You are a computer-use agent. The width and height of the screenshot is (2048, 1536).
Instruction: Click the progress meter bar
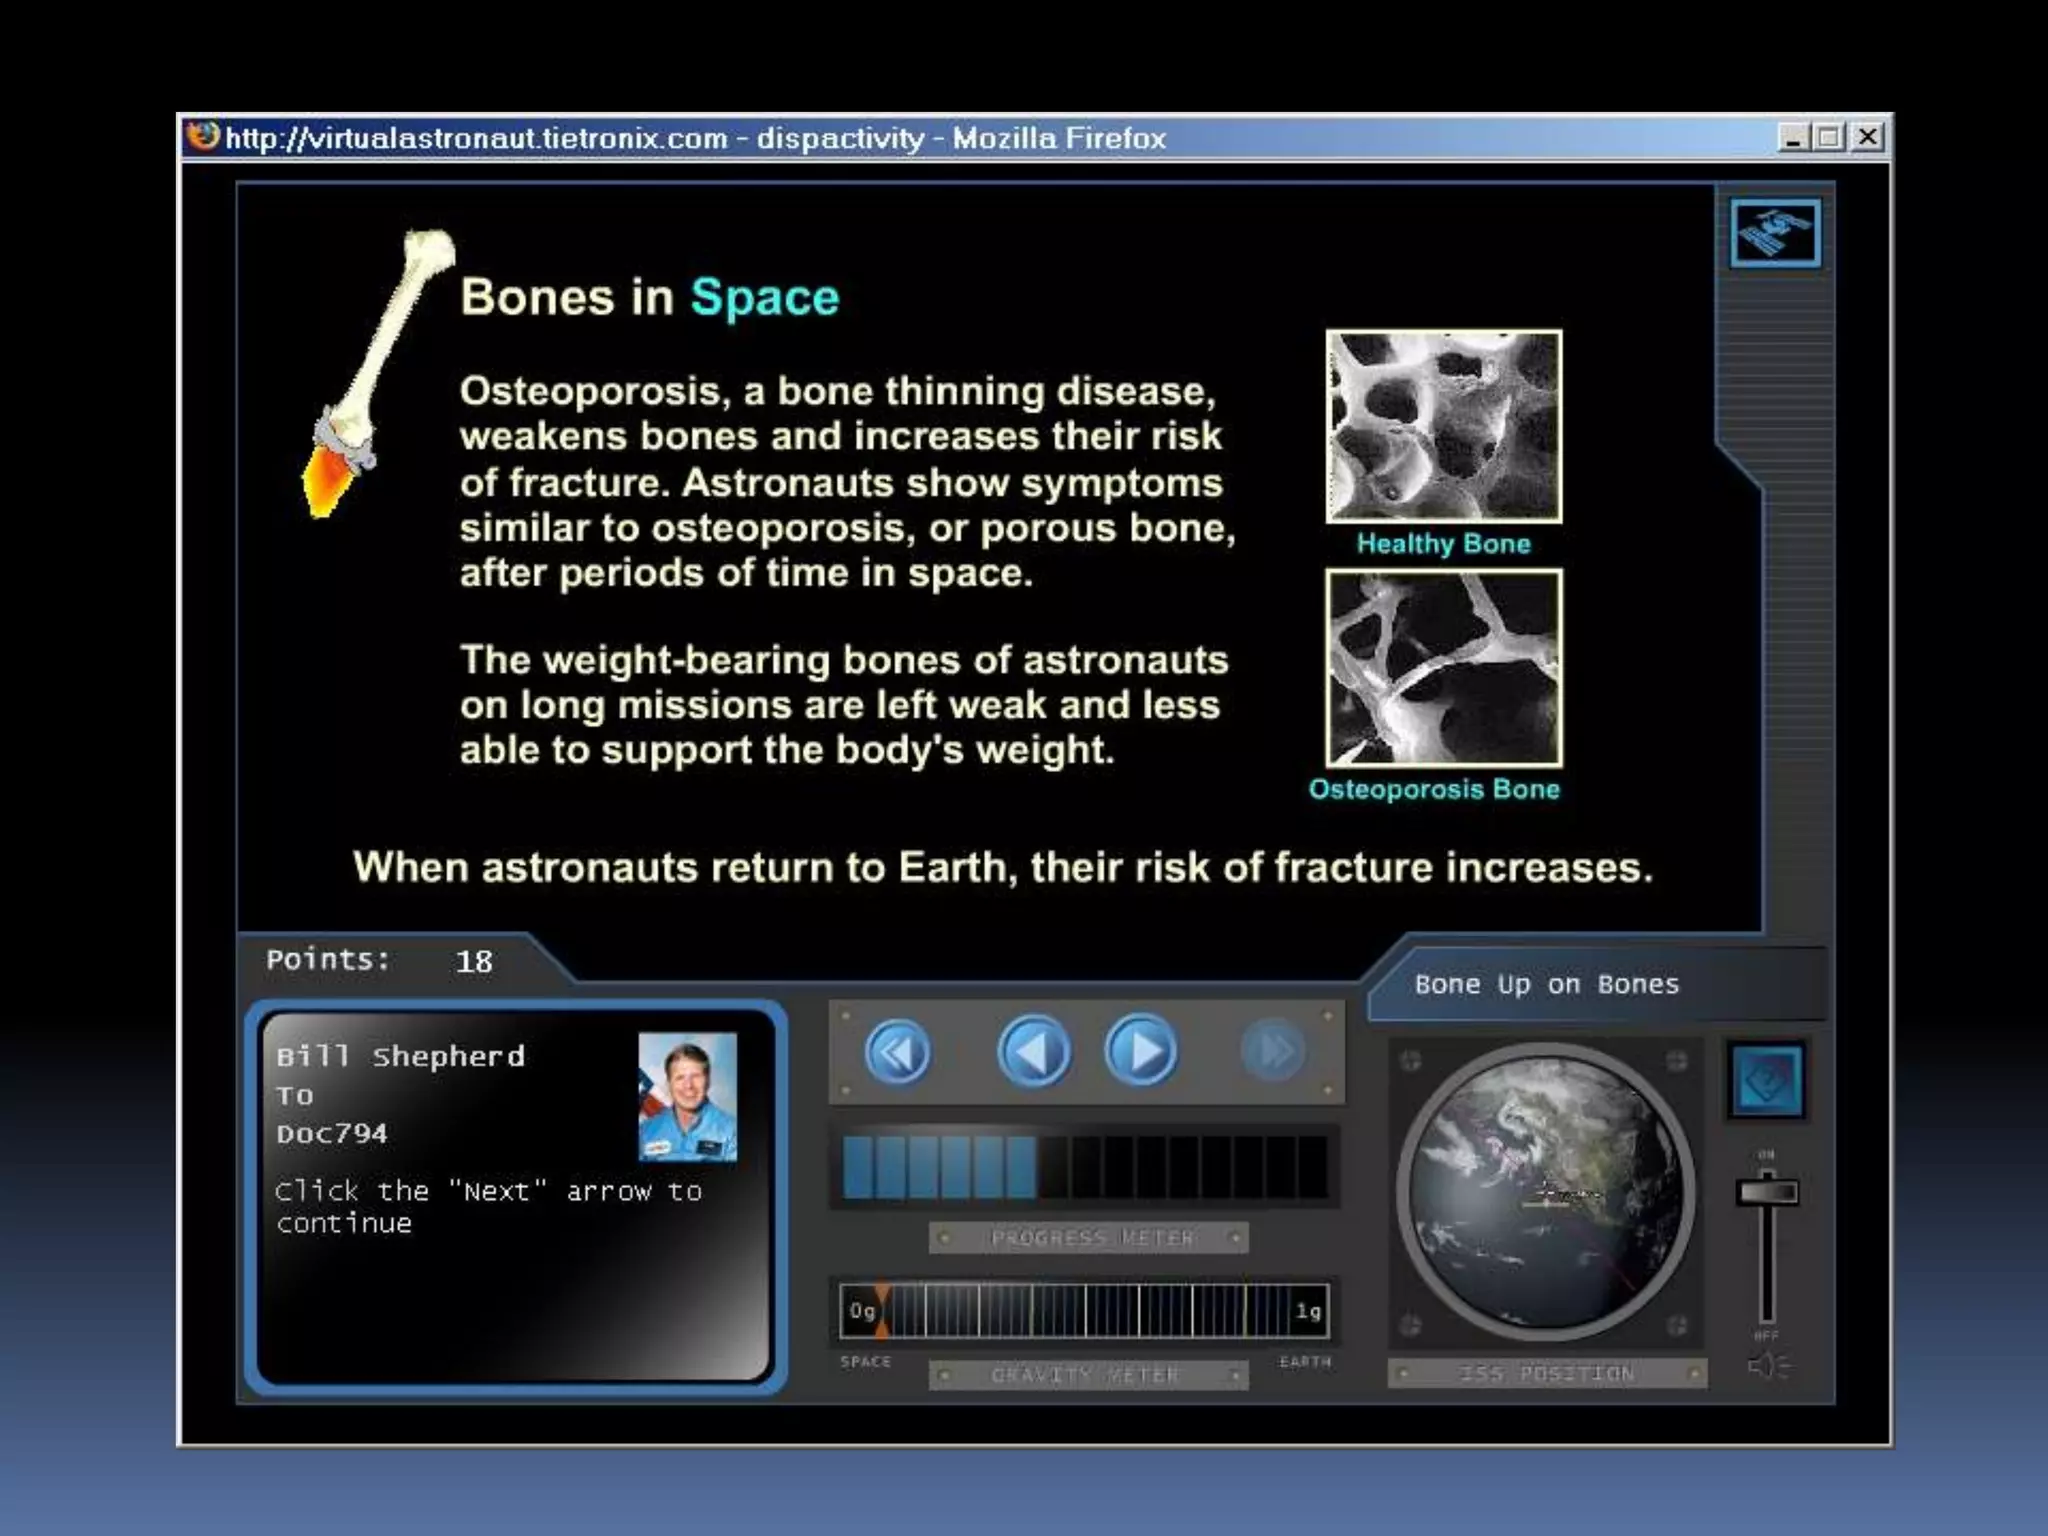(1085, 1166)
